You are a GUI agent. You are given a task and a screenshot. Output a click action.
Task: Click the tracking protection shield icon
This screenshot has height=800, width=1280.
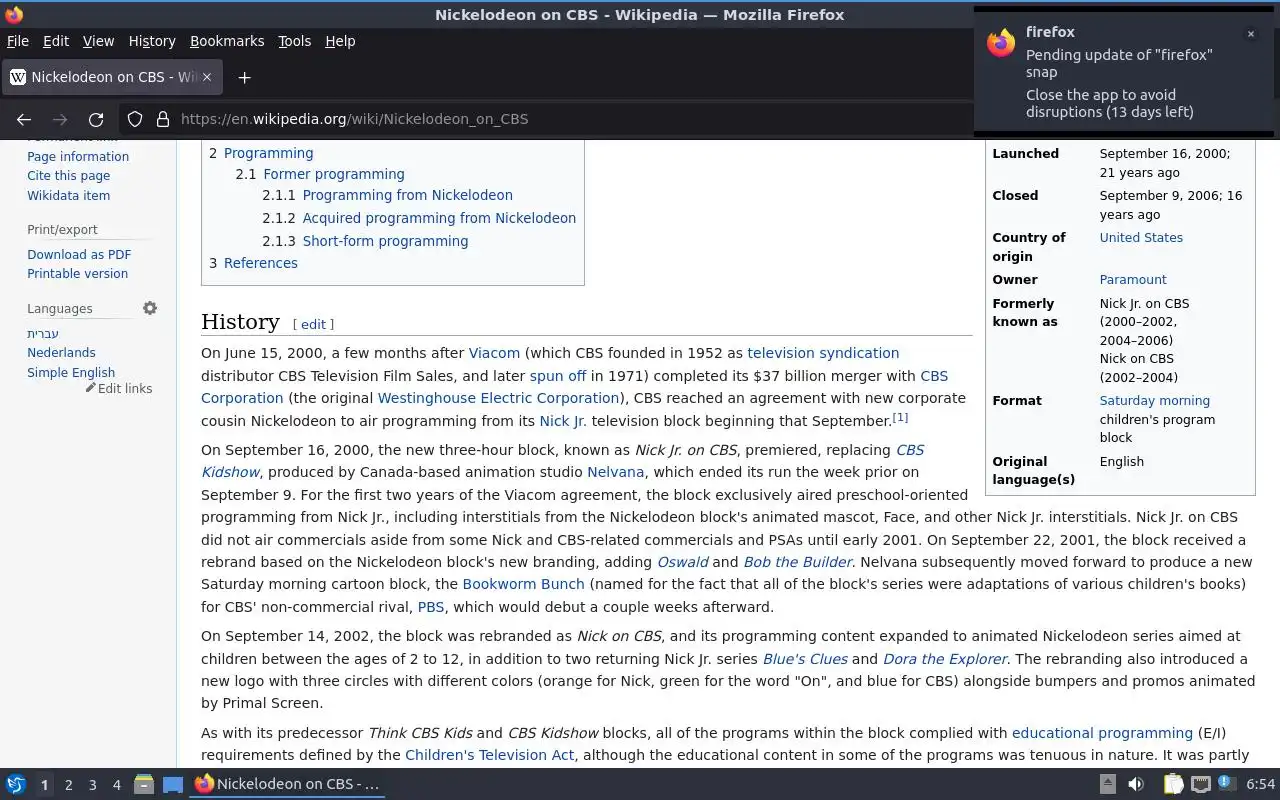(135, 119)
